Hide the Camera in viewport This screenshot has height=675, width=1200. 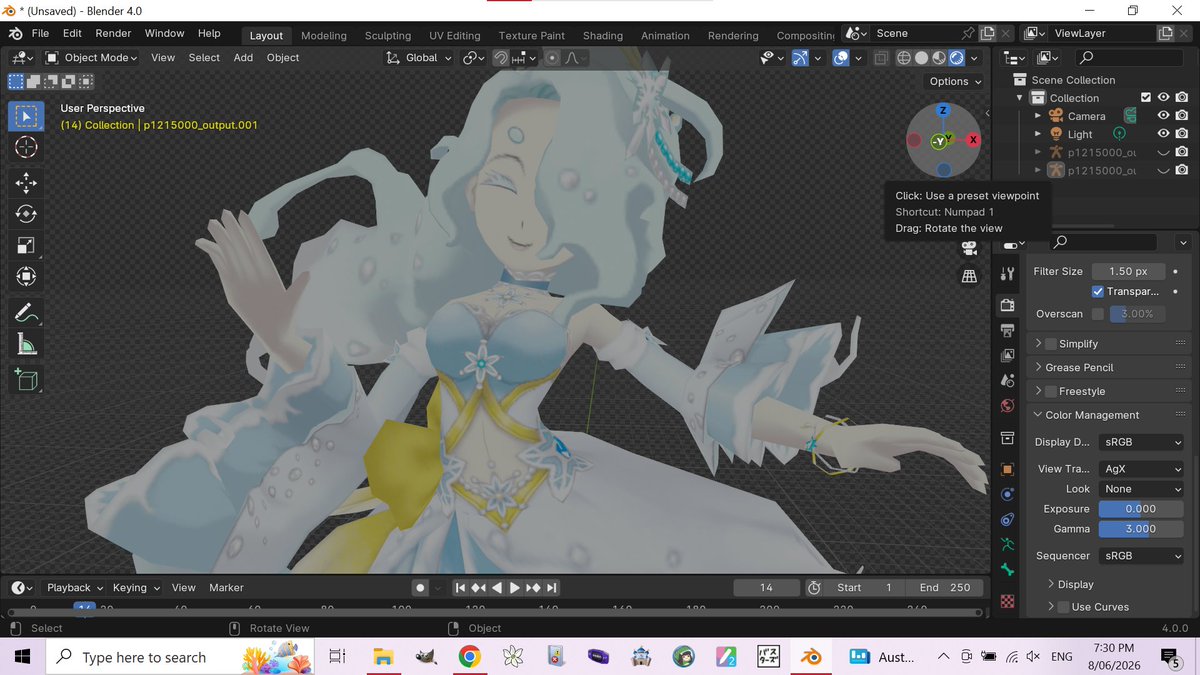(1163, 116)
